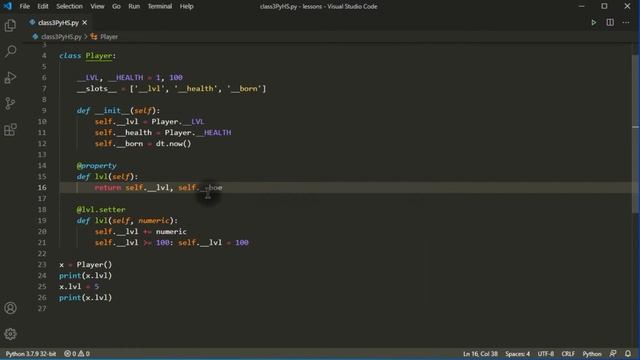Click the @lvl.setter decorator text
Viewport: 640px width, 360px height.
tap(101, 209)
